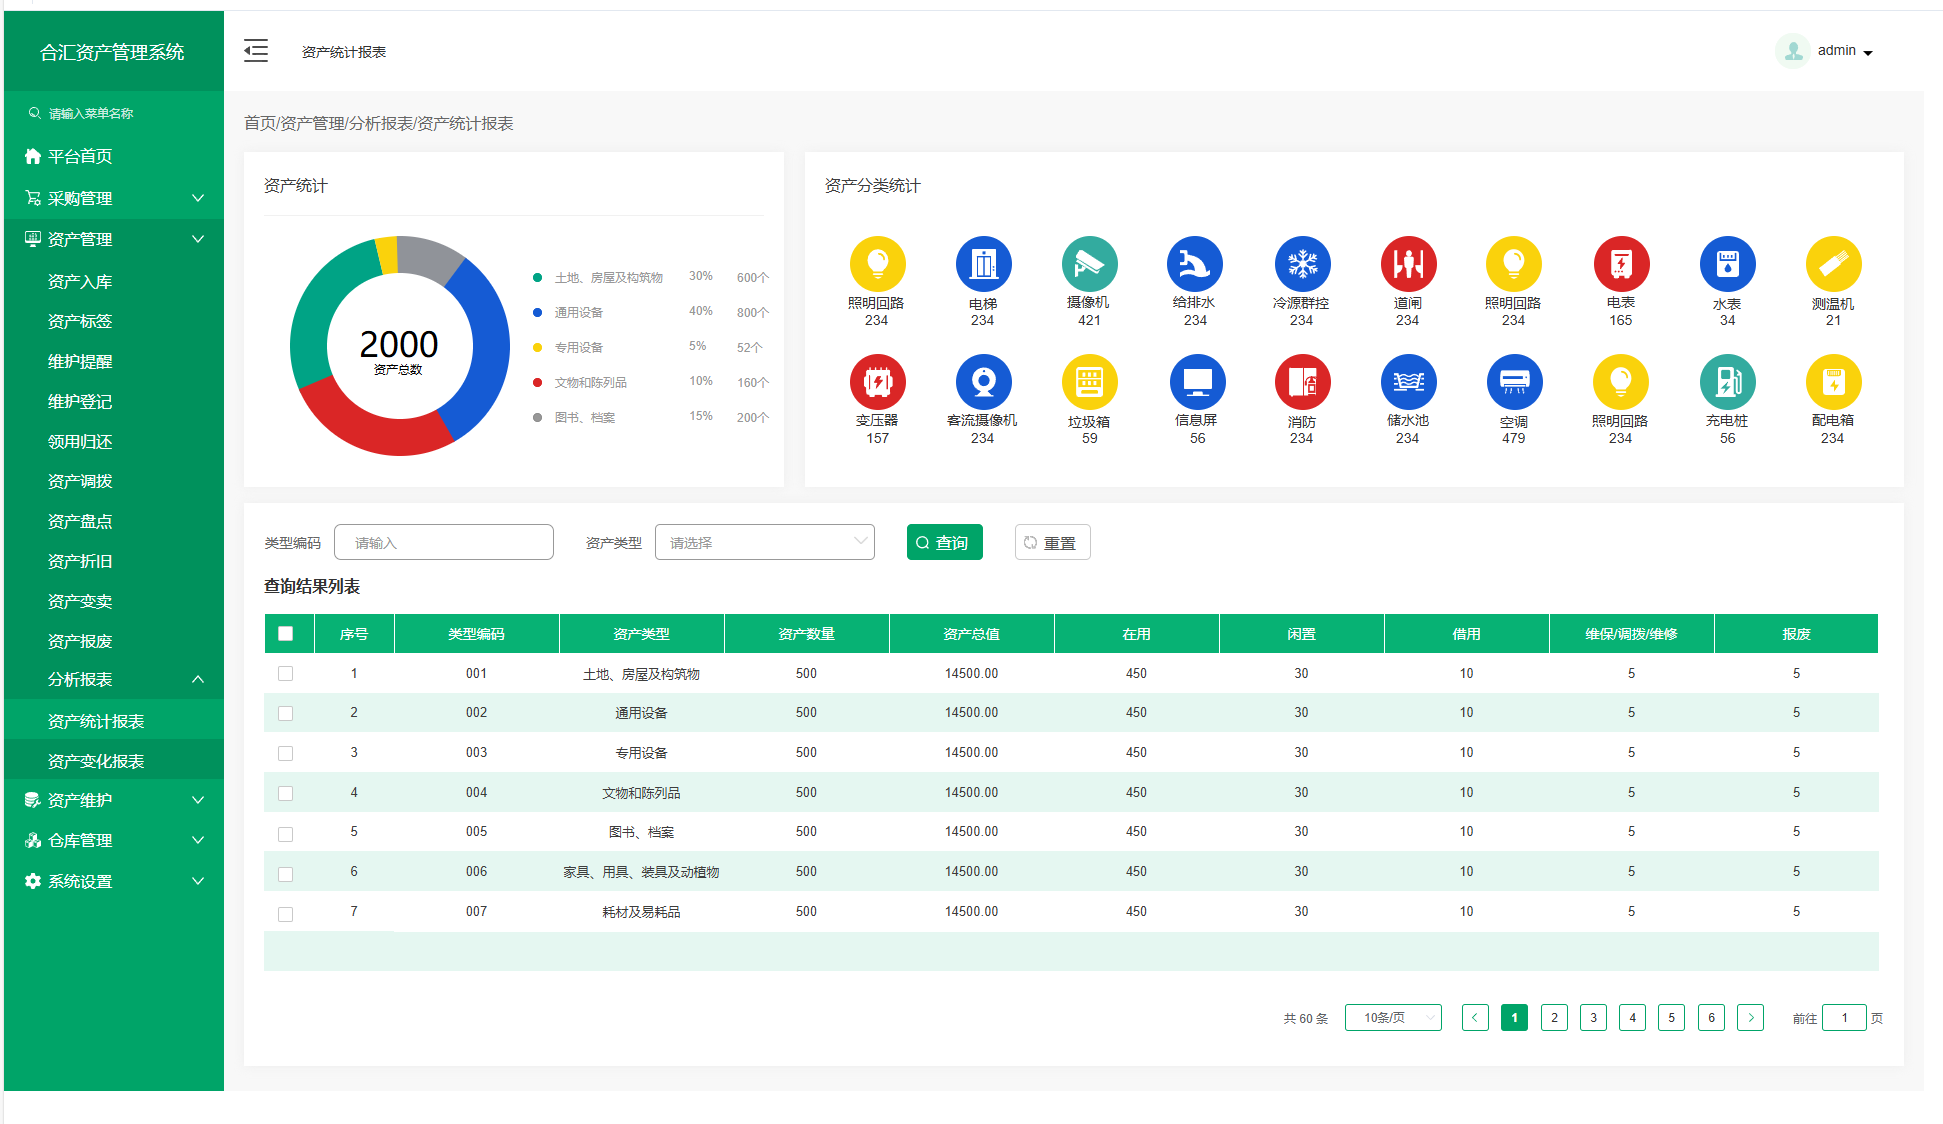This screenshot has width=1943, height=1124.
Task: Select the transformer (变压器) icon
Action: click(x=877, y=382)
